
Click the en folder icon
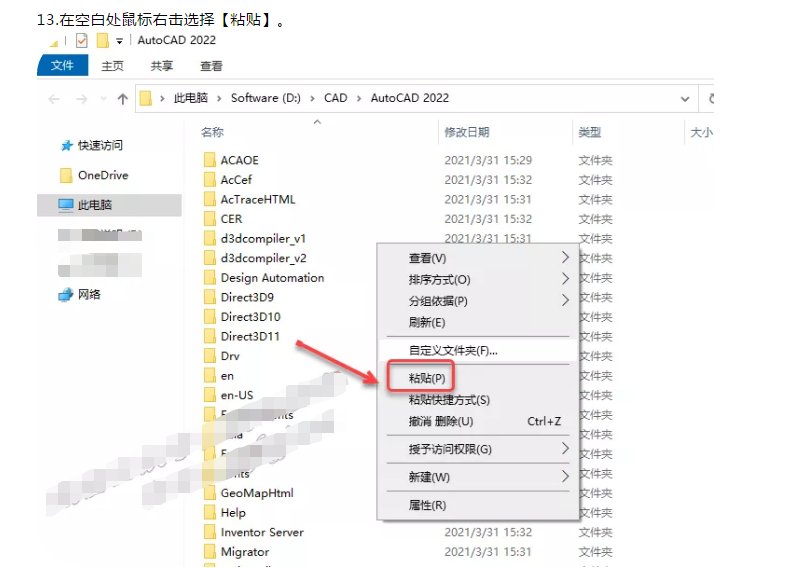pos(210,375)
